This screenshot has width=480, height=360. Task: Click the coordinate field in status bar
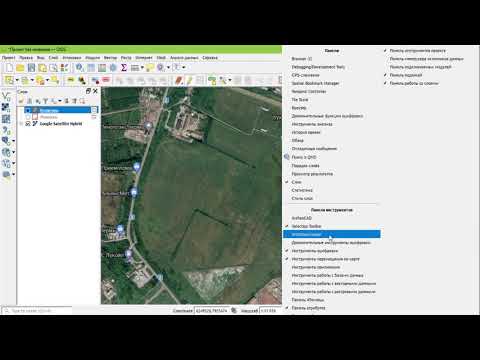(x=212, y=311)
